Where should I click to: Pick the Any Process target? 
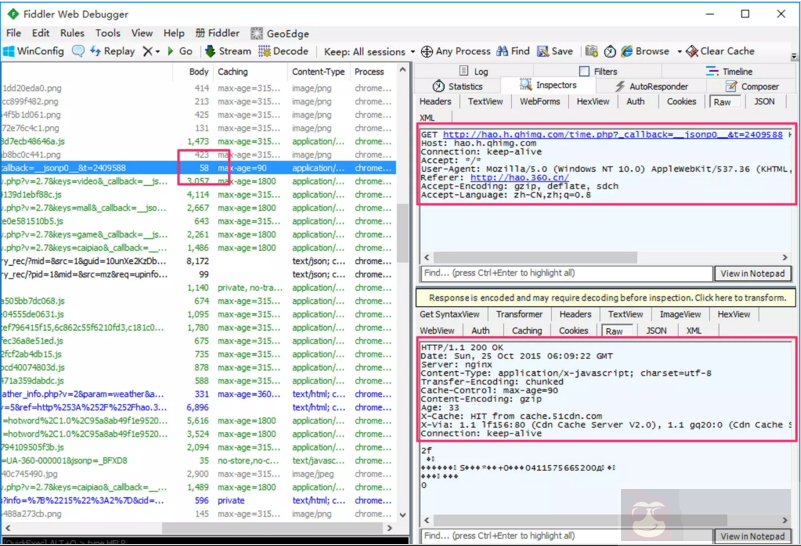(x=456, y=51)
